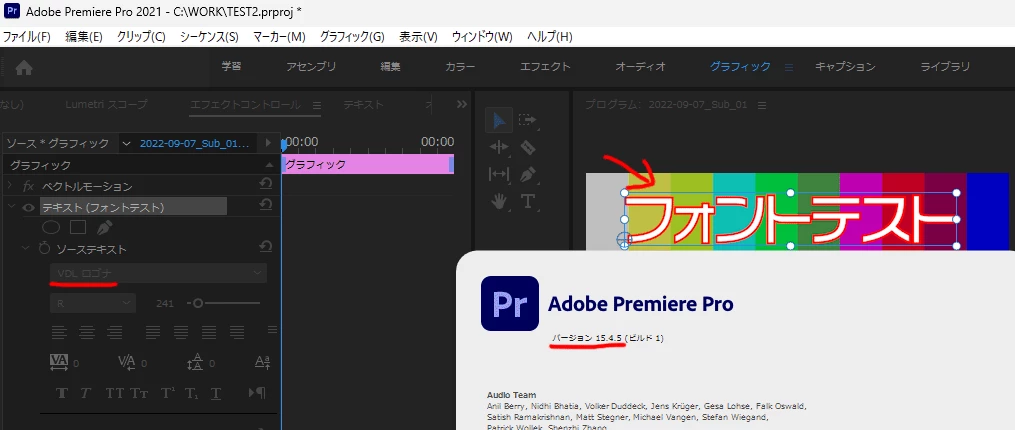Click the 2022-09-07_Sub_01 sequence link
Image resolution: width=1015 pixels, height=430 pixels.
194,143
